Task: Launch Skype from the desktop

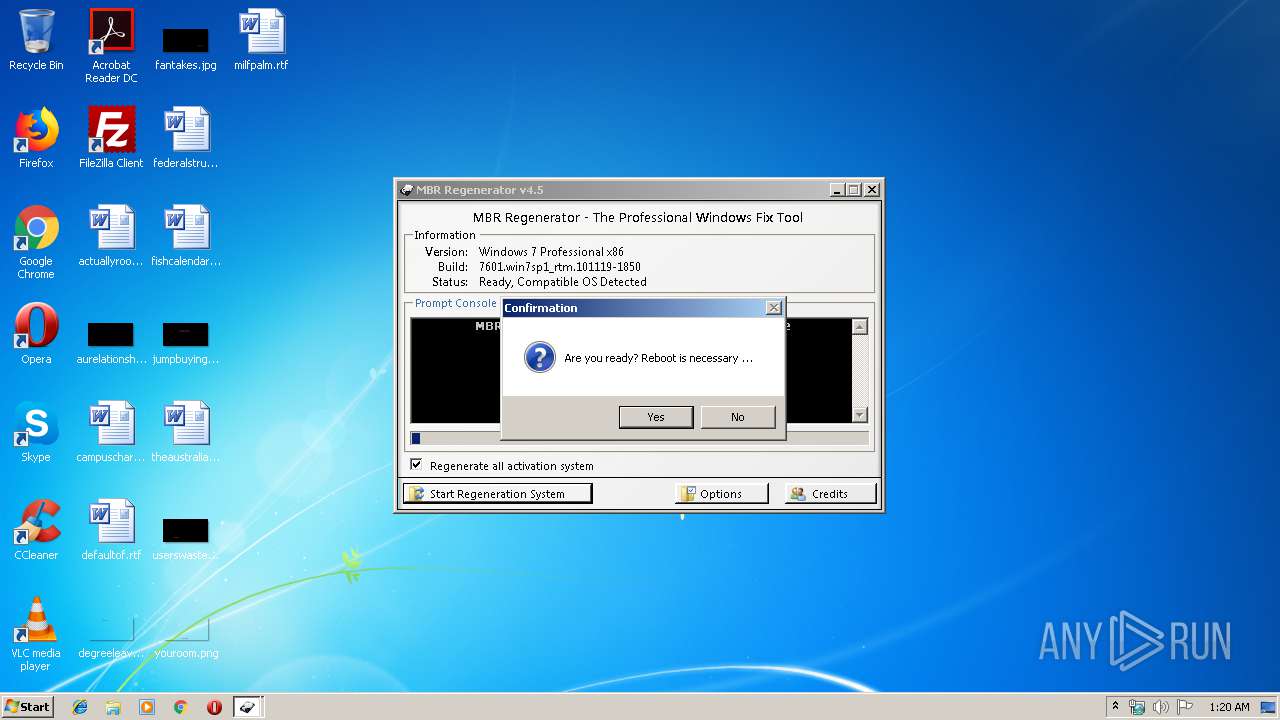Action: (36, 432)
